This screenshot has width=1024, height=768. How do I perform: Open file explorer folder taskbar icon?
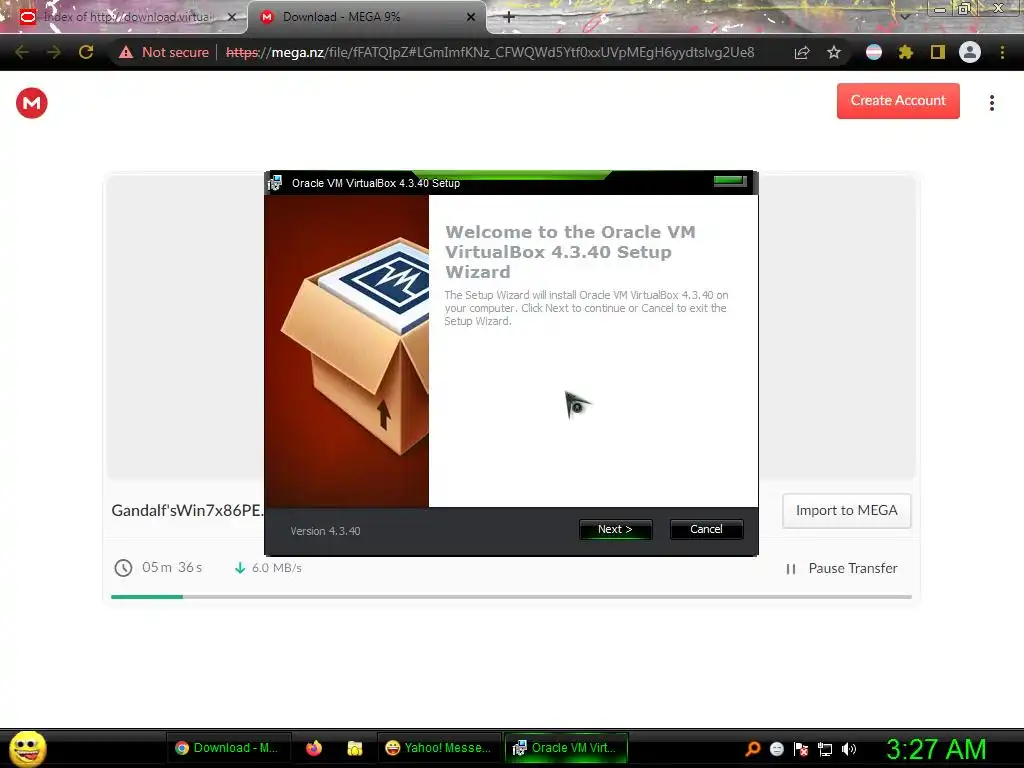355,748
